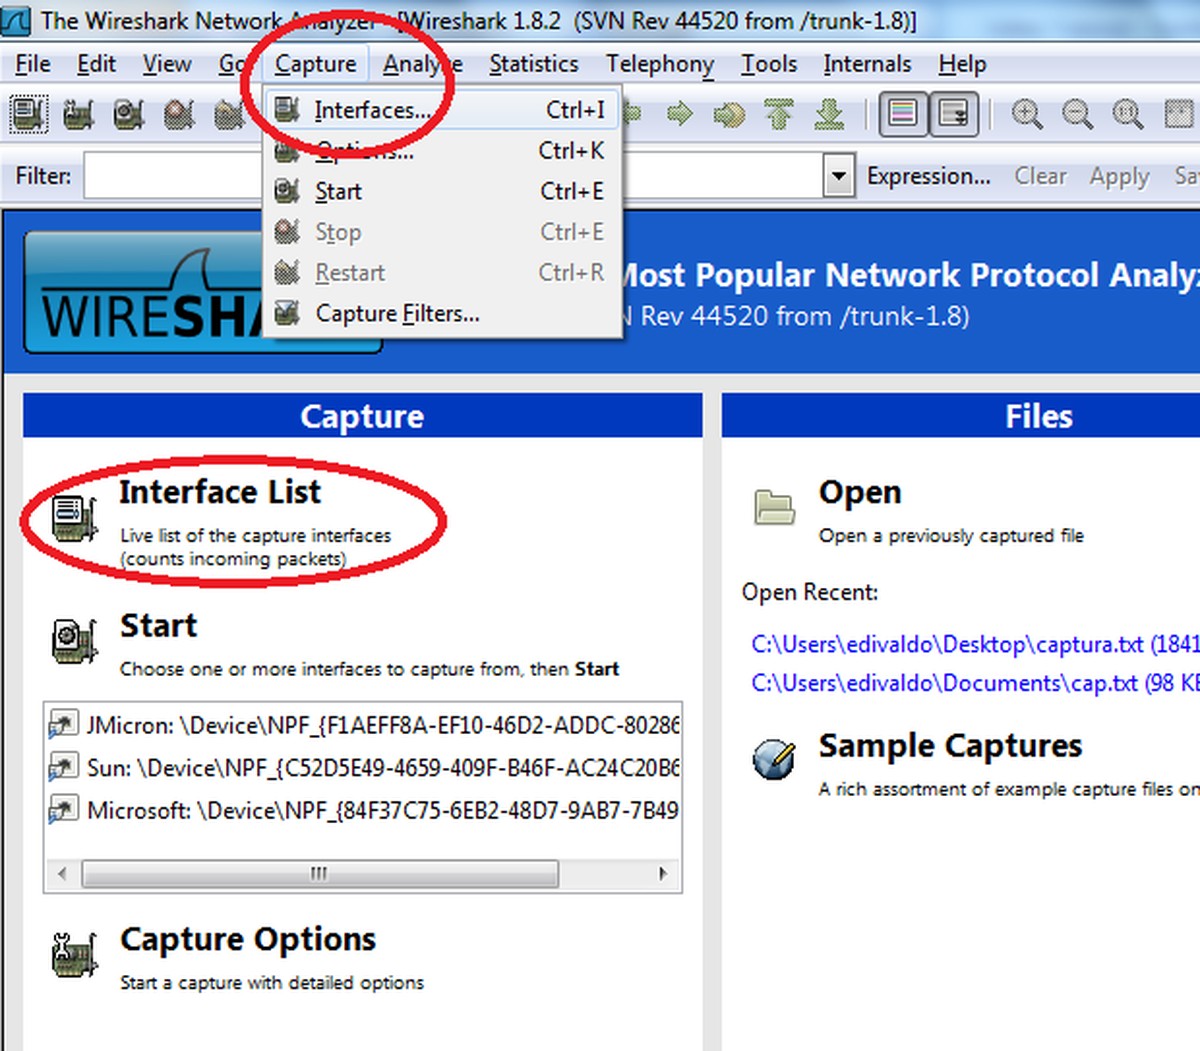Screen dimensions: 1200x1051
Task: Click the Sample Captures globe icon
Action: (774, 760)
